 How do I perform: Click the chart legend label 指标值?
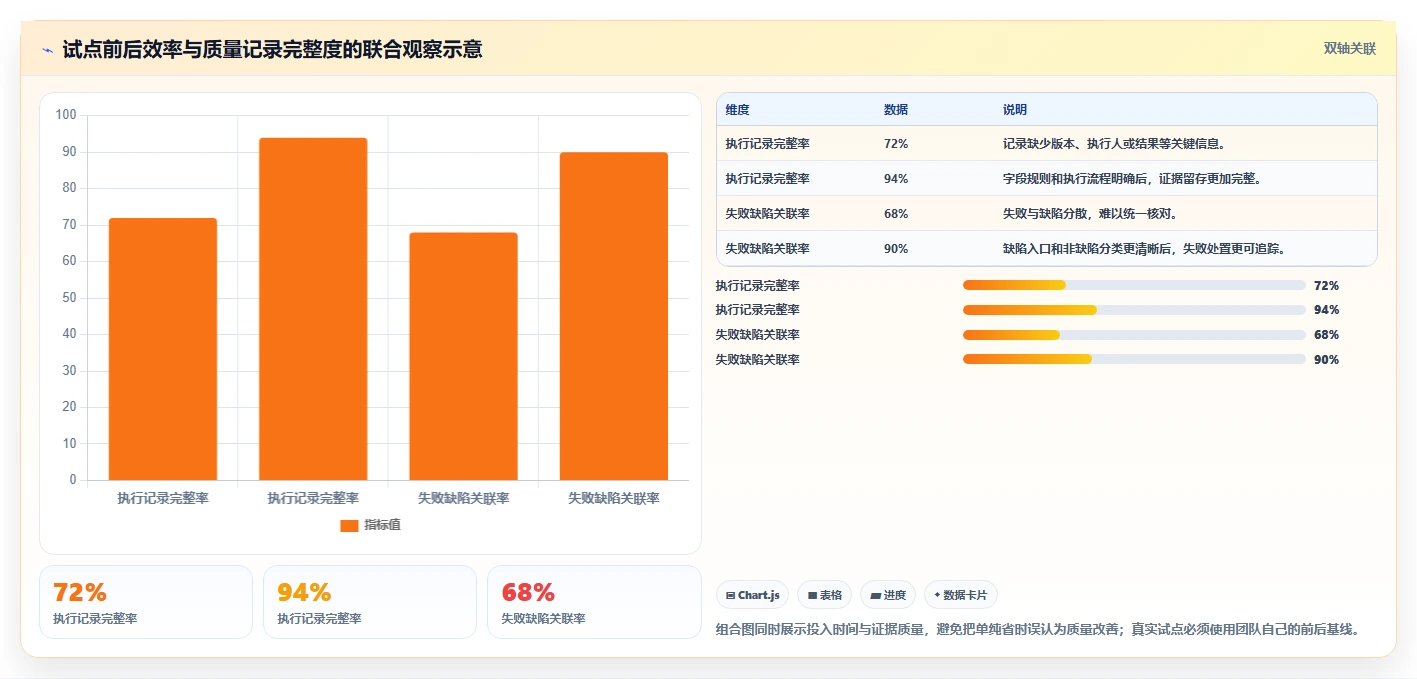click(382, 525)
